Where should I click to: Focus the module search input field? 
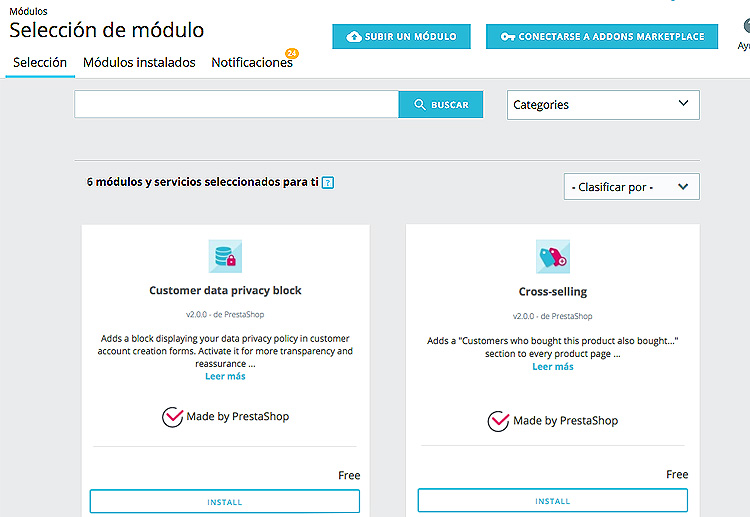coord(236,104)
